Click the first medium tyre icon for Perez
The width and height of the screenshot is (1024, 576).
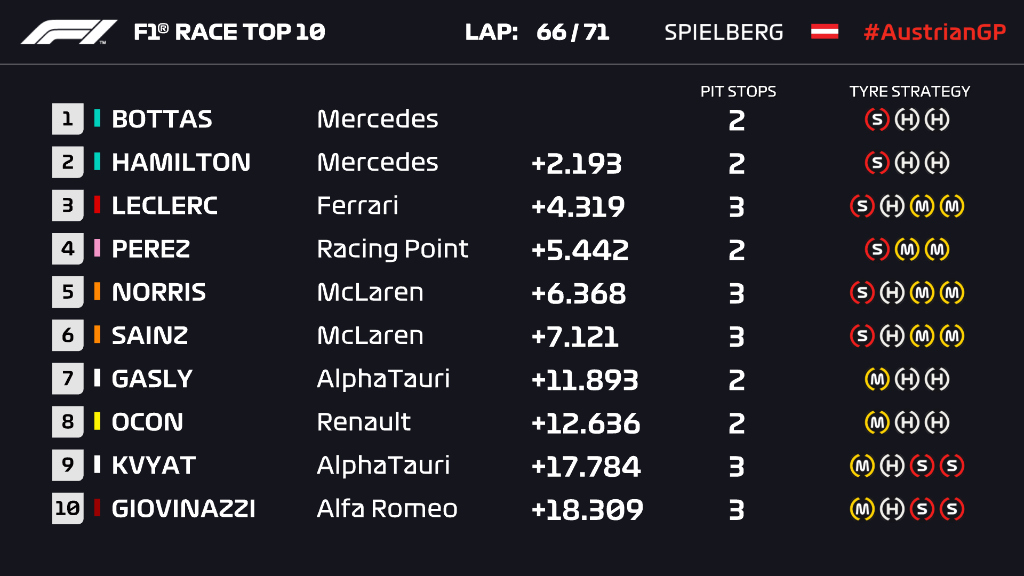tap(906, 249)
